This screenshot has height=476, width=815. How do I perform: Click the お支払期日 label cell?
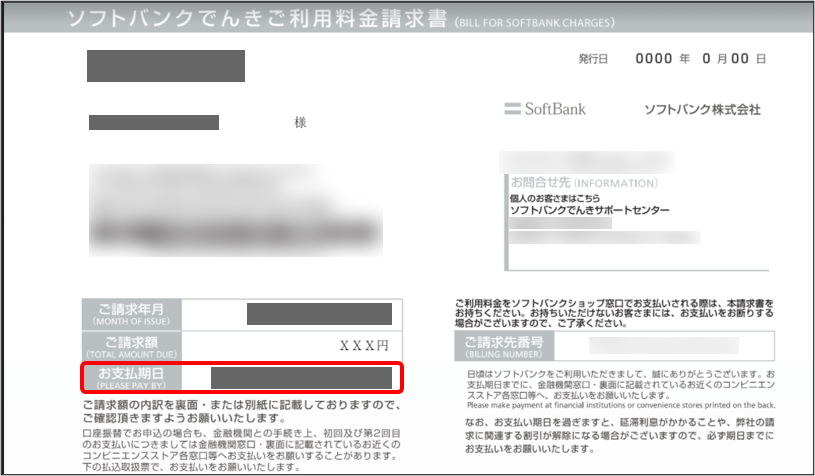(132, 378)
